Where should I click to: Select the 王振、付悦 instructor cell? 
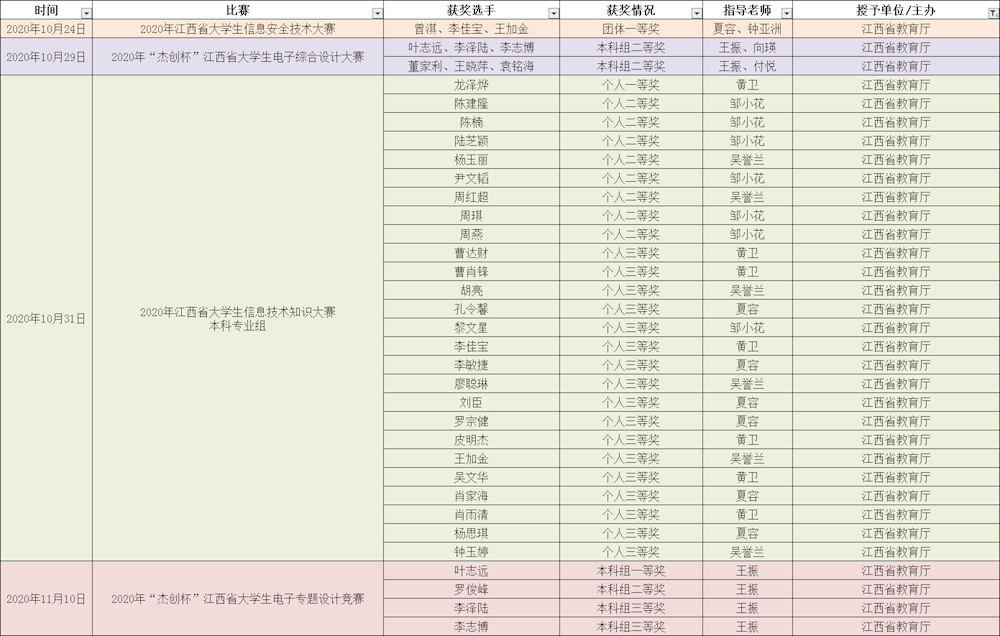747,66
